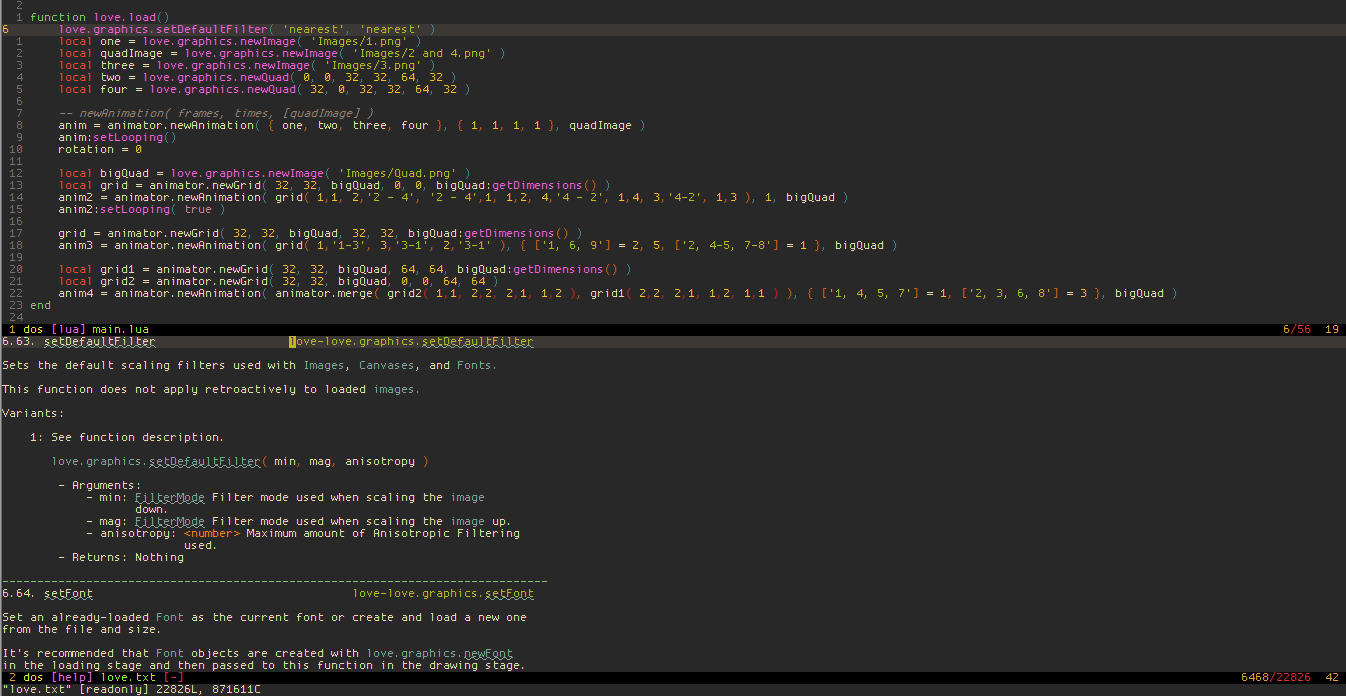The width and height of the screenshot is (1346, 696).
Task: Click 'anim:setLooping()' line
Action: click(117, 138)
